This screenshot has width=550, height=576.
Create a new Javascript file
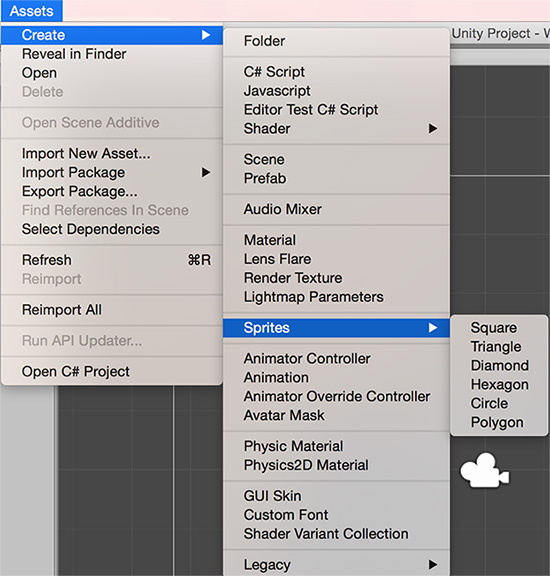[336, 91]
